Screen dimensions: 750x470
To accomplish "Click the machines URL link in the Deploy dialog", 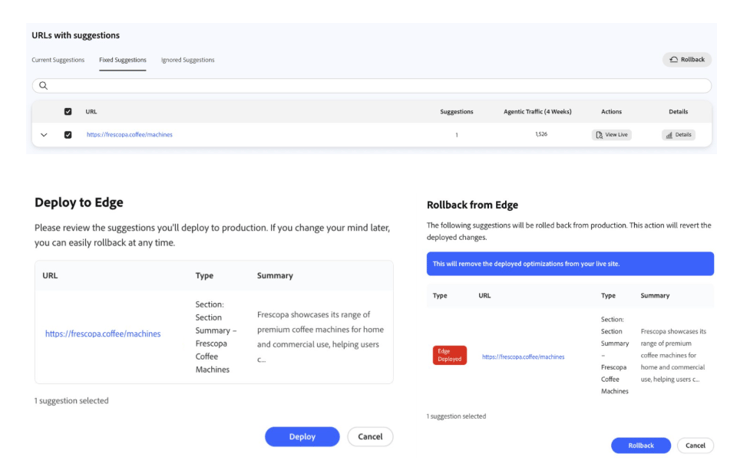I will tap(103, 334).
